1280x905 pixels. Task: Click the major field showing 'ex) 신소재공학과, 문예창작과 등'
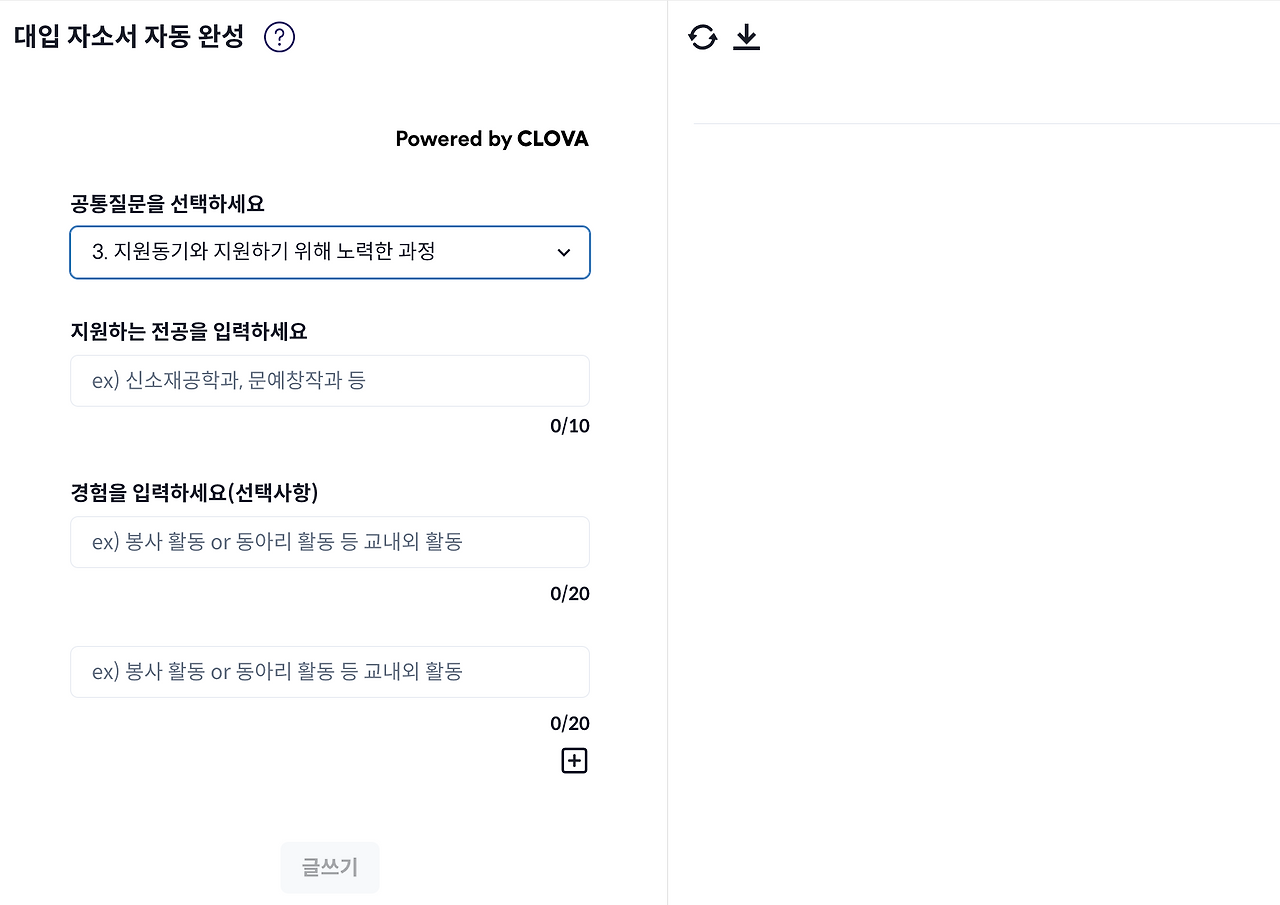pyautogui.click(x=330, y=381)
